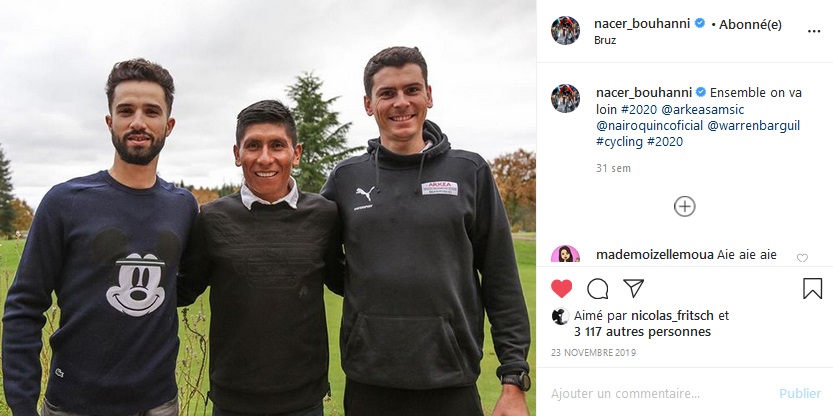The width and height of the screenshot is (833, 416).
Task: Click the Ajouter un commentaire field
Action: 659,394
